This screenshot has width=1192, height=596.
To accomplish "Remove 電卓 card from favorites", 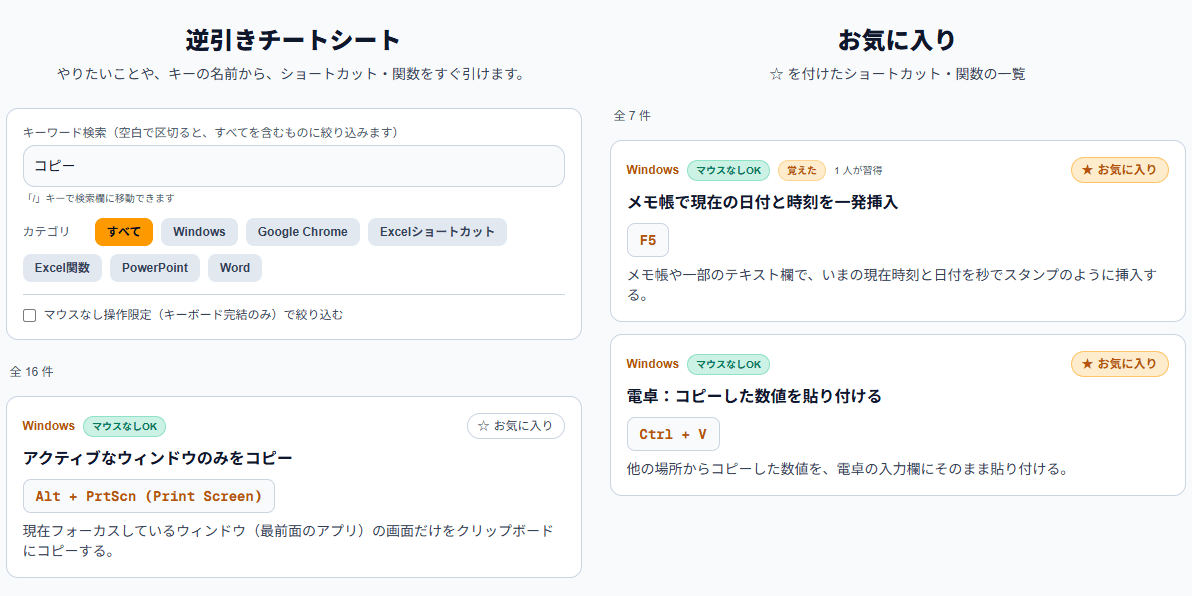I will [x=1119, y=363].
